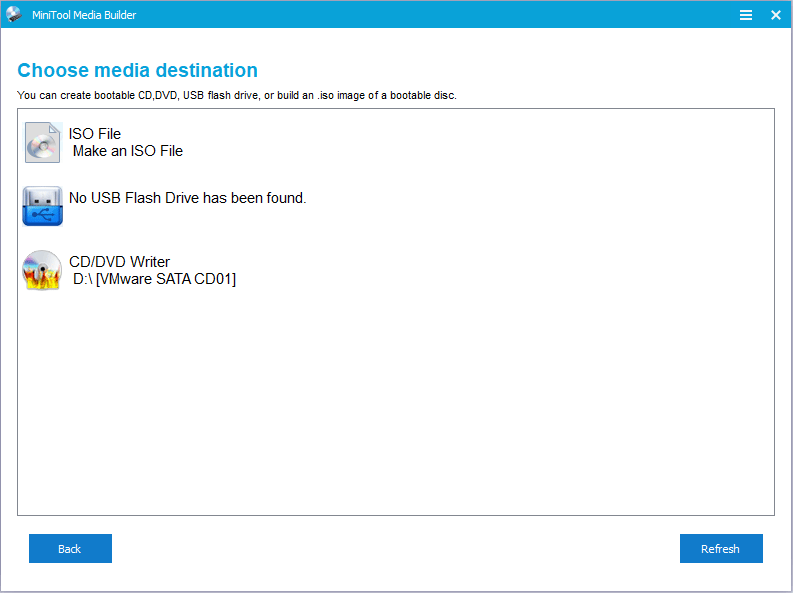The height and width of the screenshot is (593, 793).
Task: Select the "CD/DVD Writer" label
Action: [119, 262]
